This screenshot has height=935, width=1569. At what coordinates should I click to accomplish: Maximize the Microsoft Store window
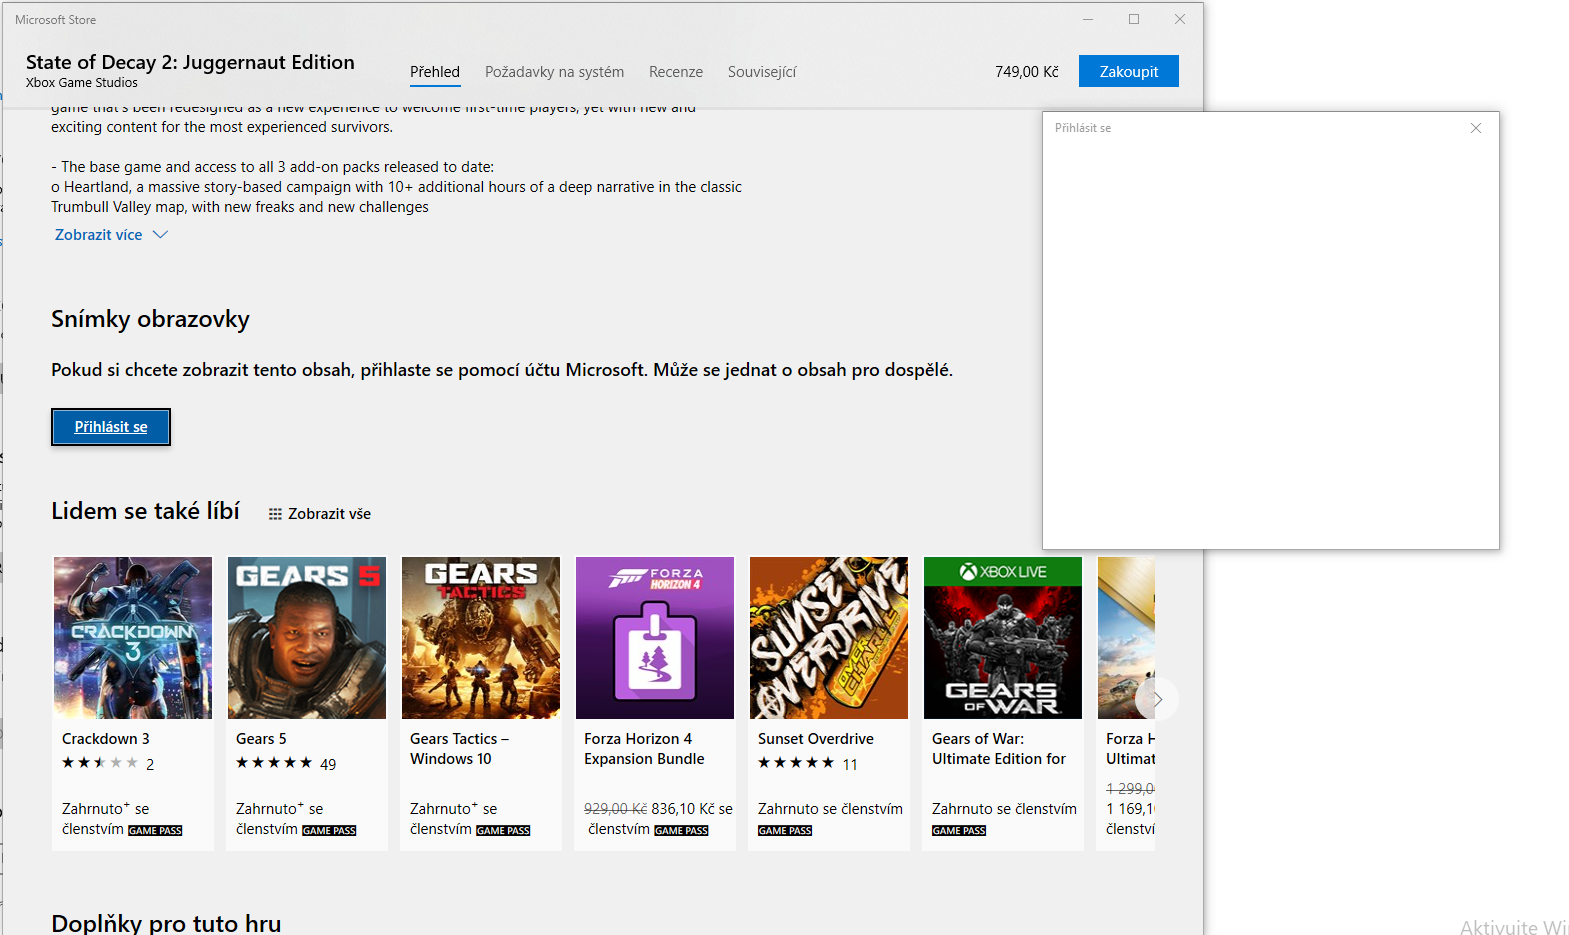(1134, 19)
